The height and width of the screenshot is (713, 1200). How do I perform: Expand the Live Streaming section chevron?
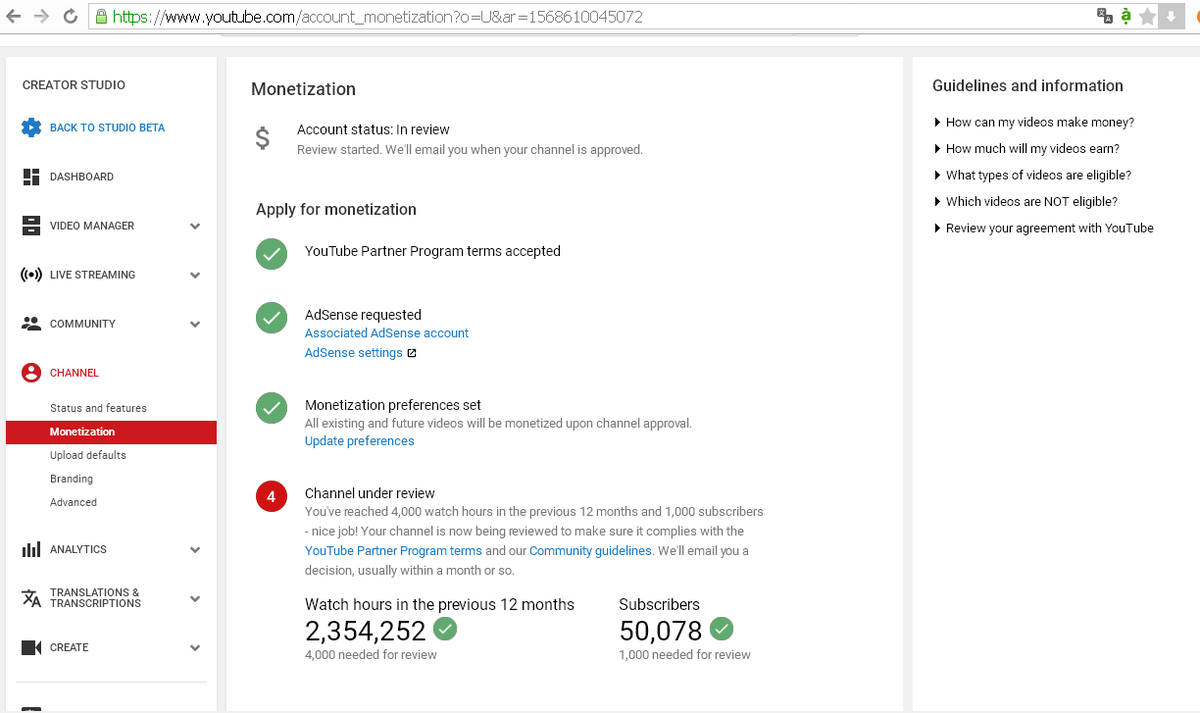[195, 275]
